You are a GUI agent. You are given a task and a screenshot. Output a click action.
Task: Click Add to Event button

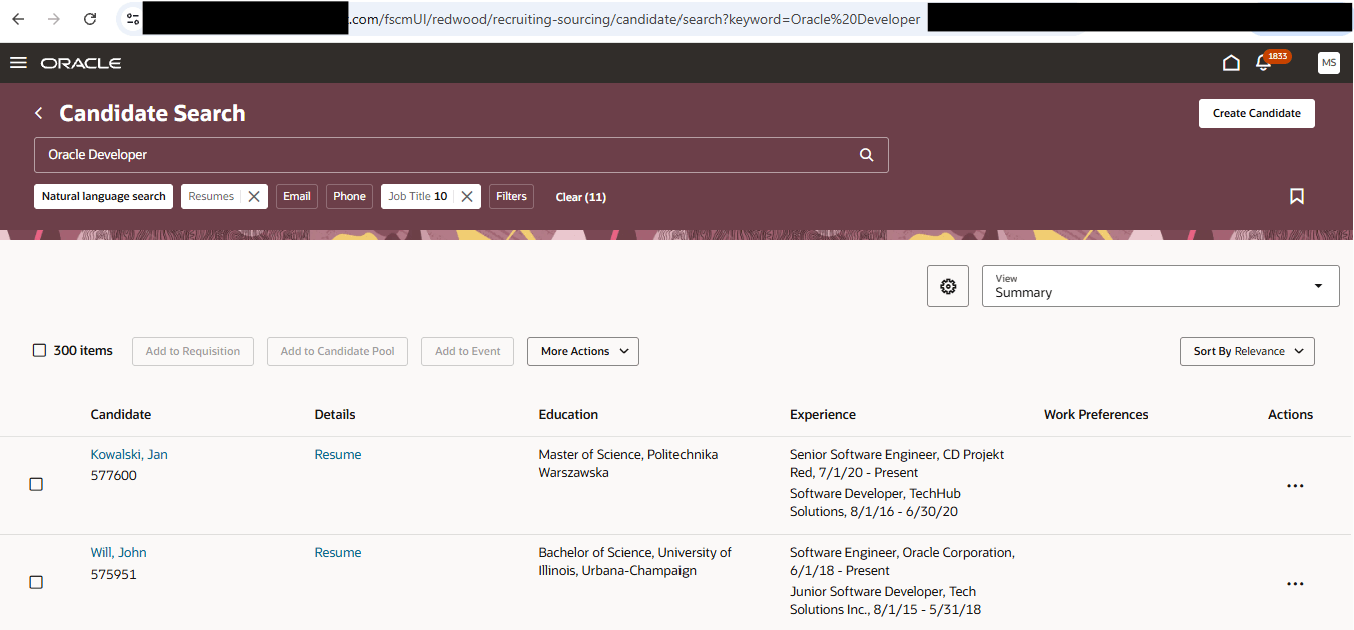tap(468, 351)
